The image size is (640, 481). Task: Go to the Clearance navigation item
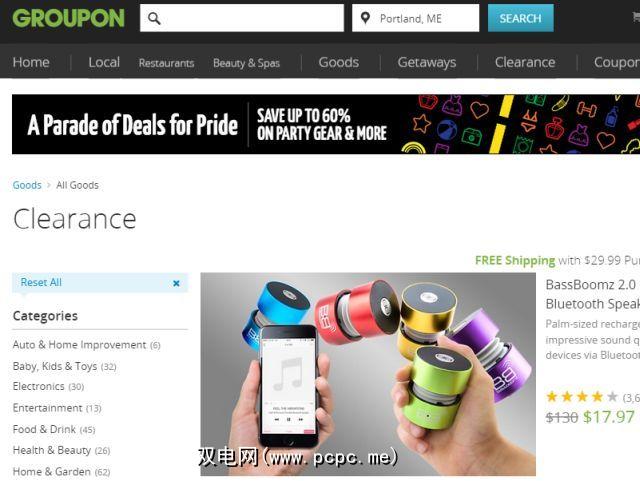[525, 62]
